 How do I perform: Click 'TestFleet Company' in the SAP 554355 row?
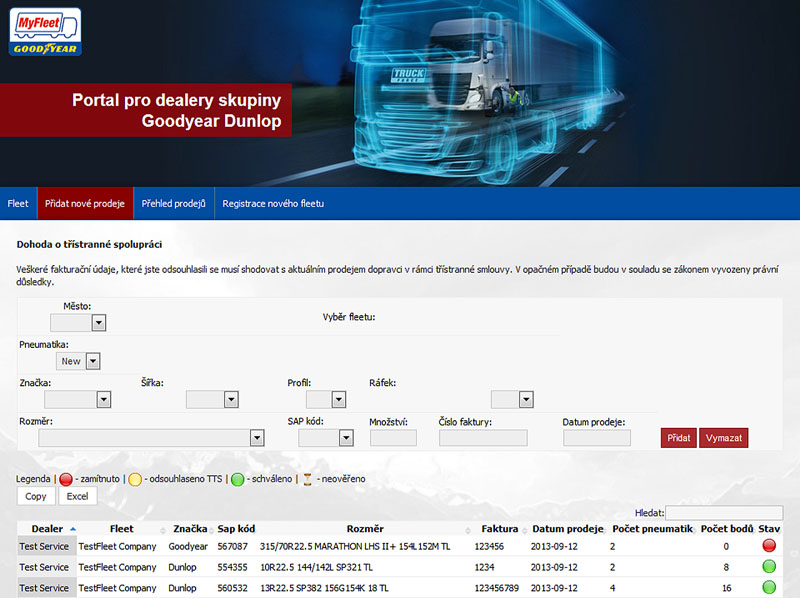pos(117,567)
